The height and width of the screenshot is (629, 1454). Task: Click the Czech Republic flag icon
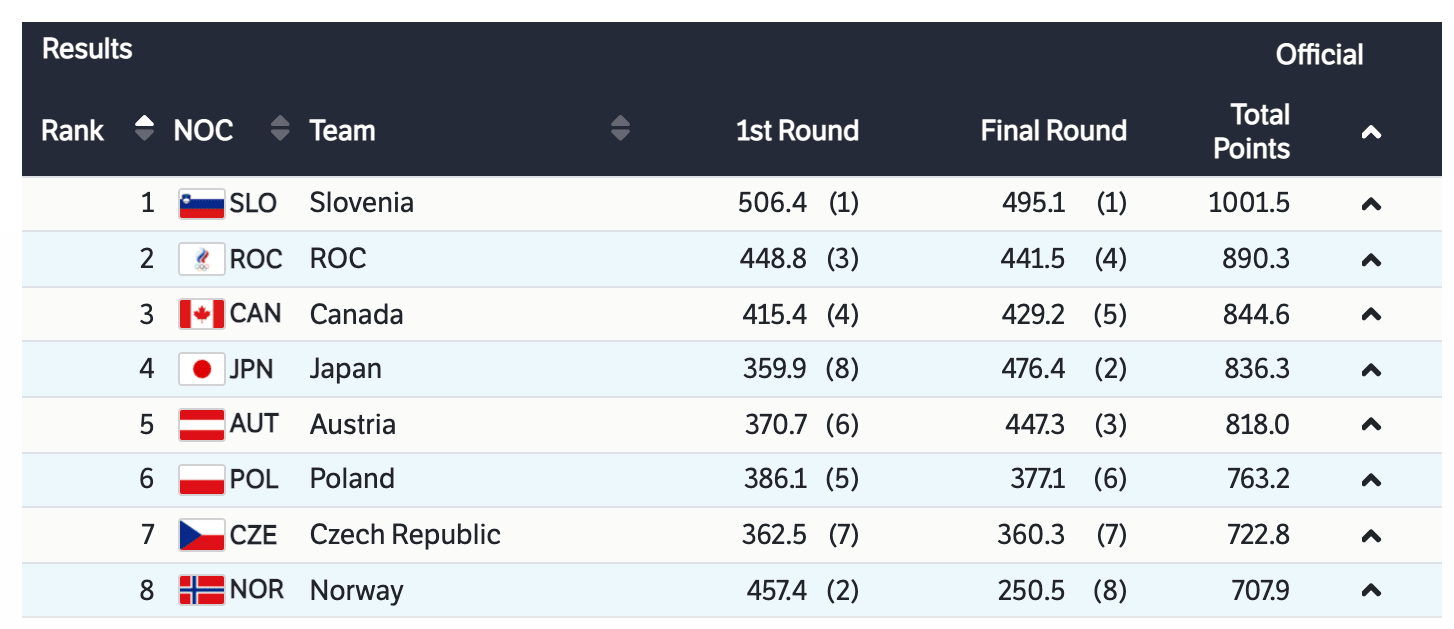coord(201,535)
